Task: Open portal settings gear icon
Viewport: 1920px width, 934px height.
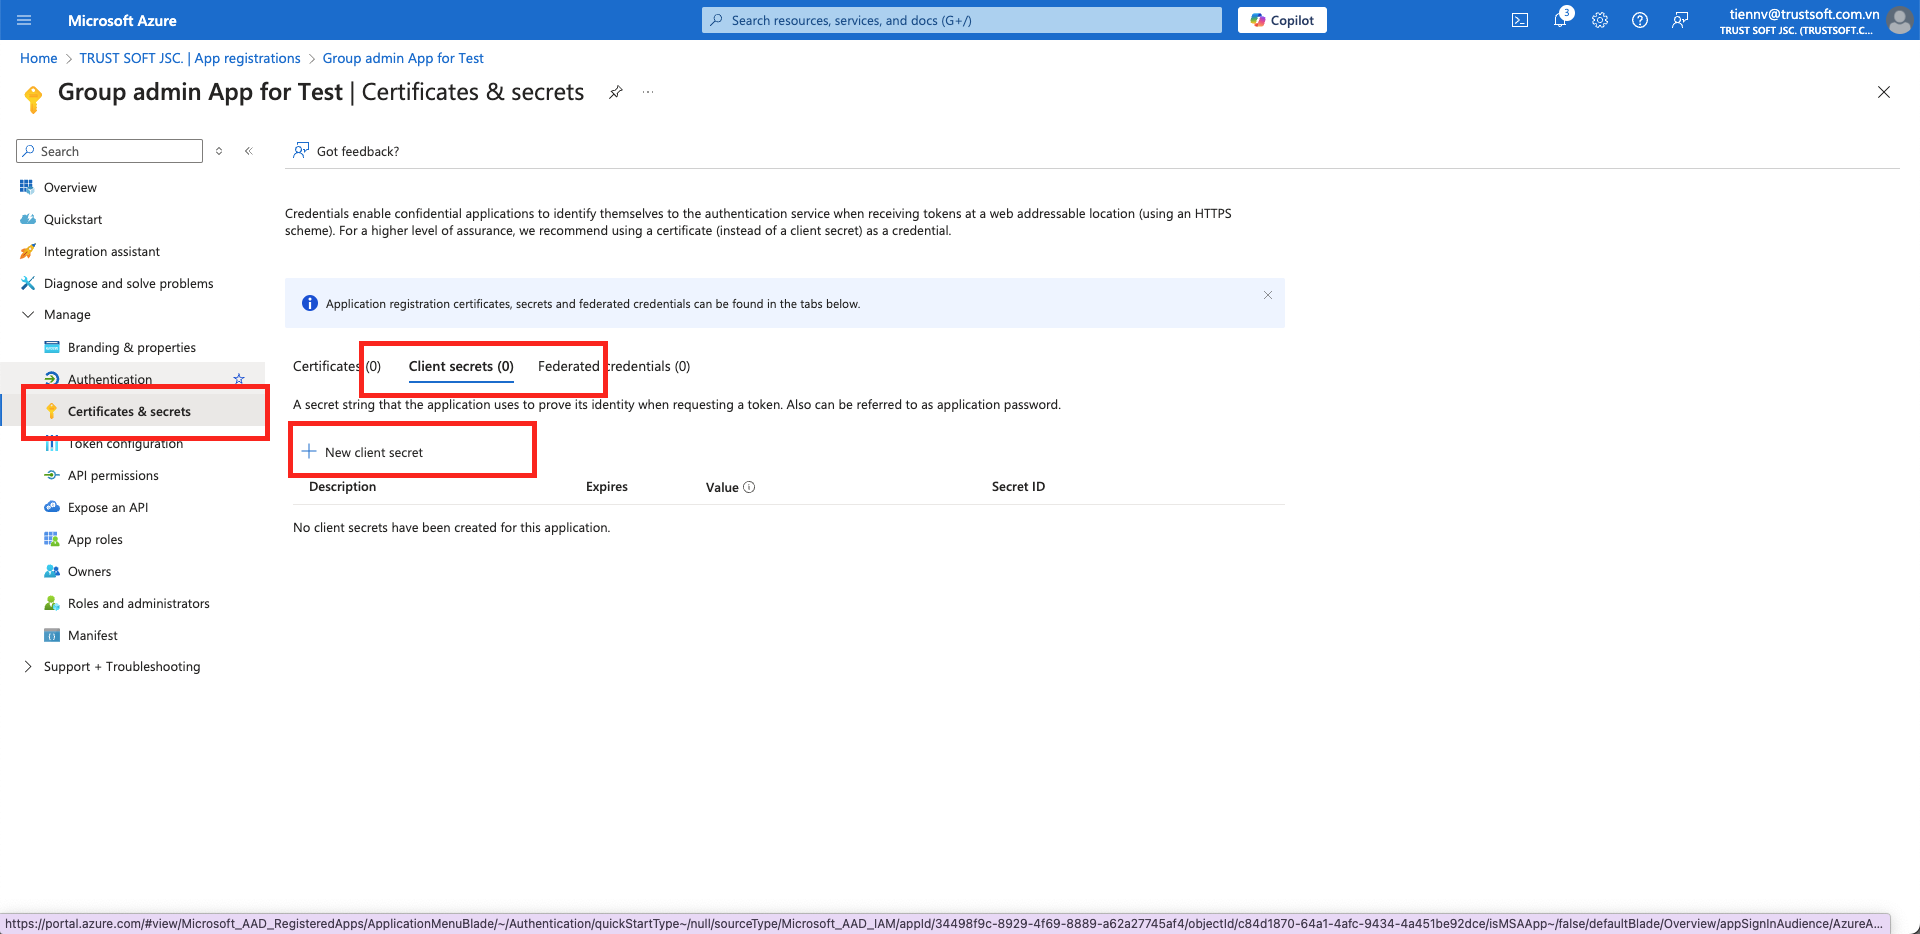Action: coord(1599,20)
